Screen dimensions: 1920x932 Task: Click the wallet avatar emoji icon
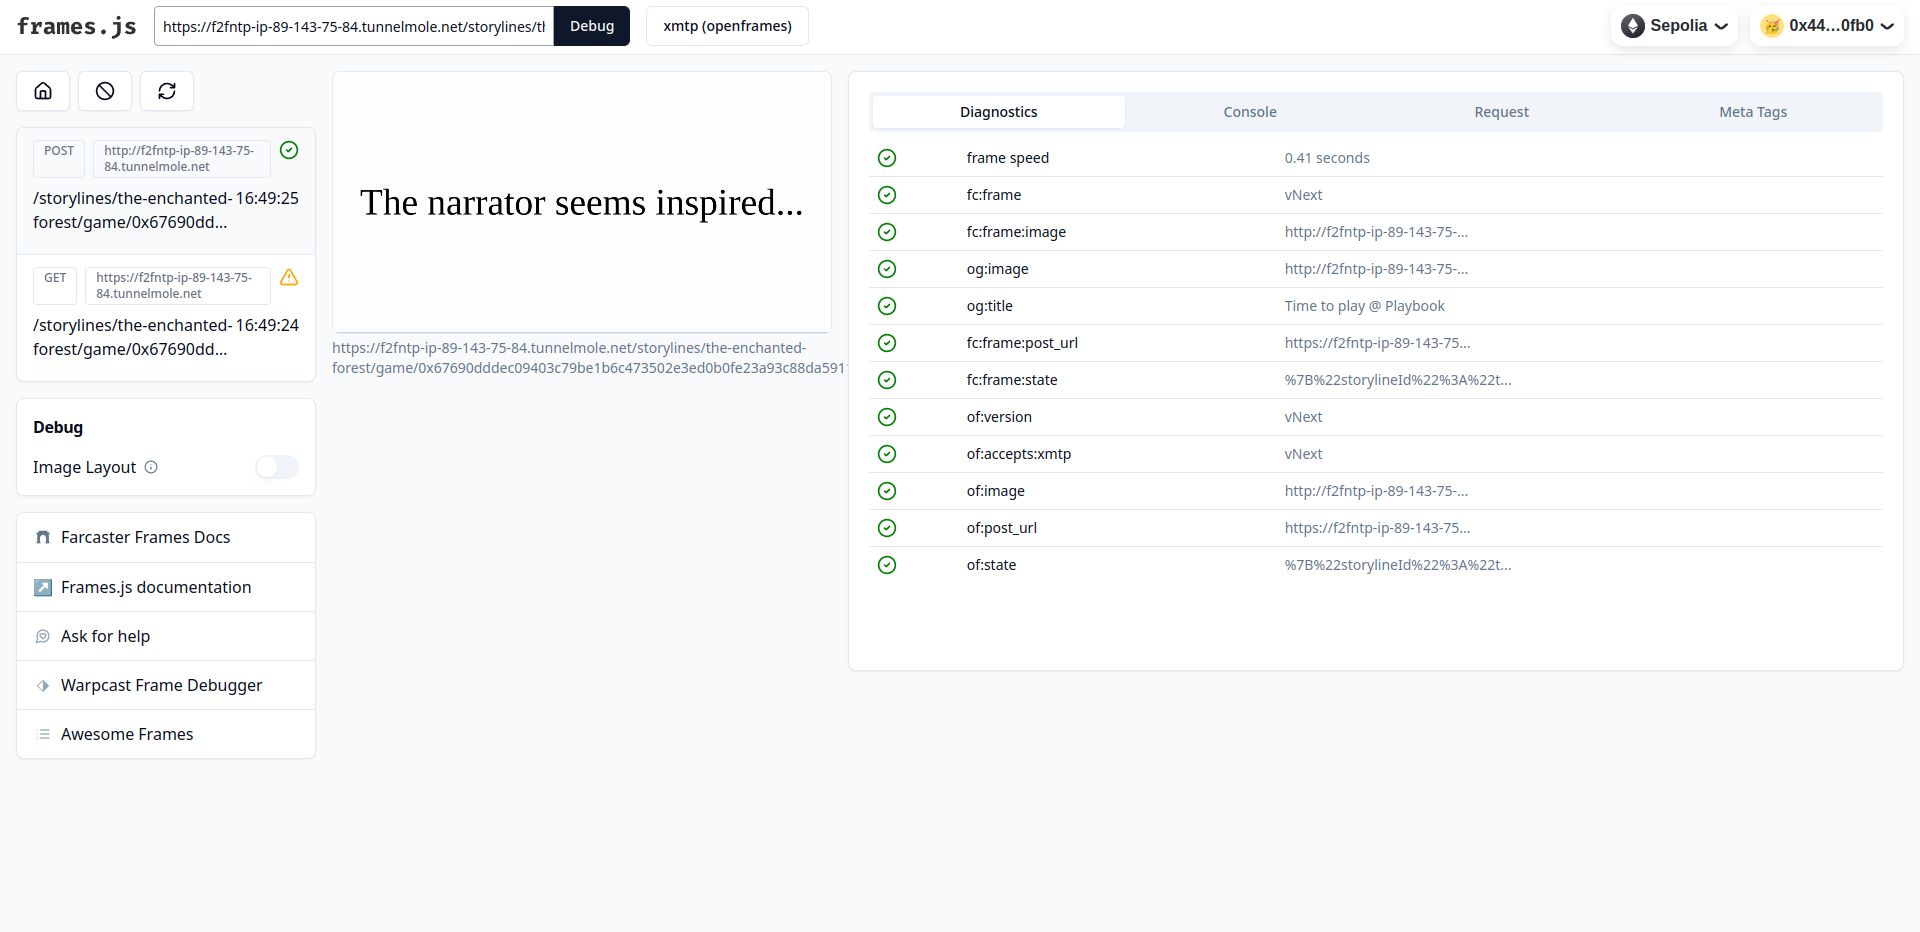point(1772,26)
